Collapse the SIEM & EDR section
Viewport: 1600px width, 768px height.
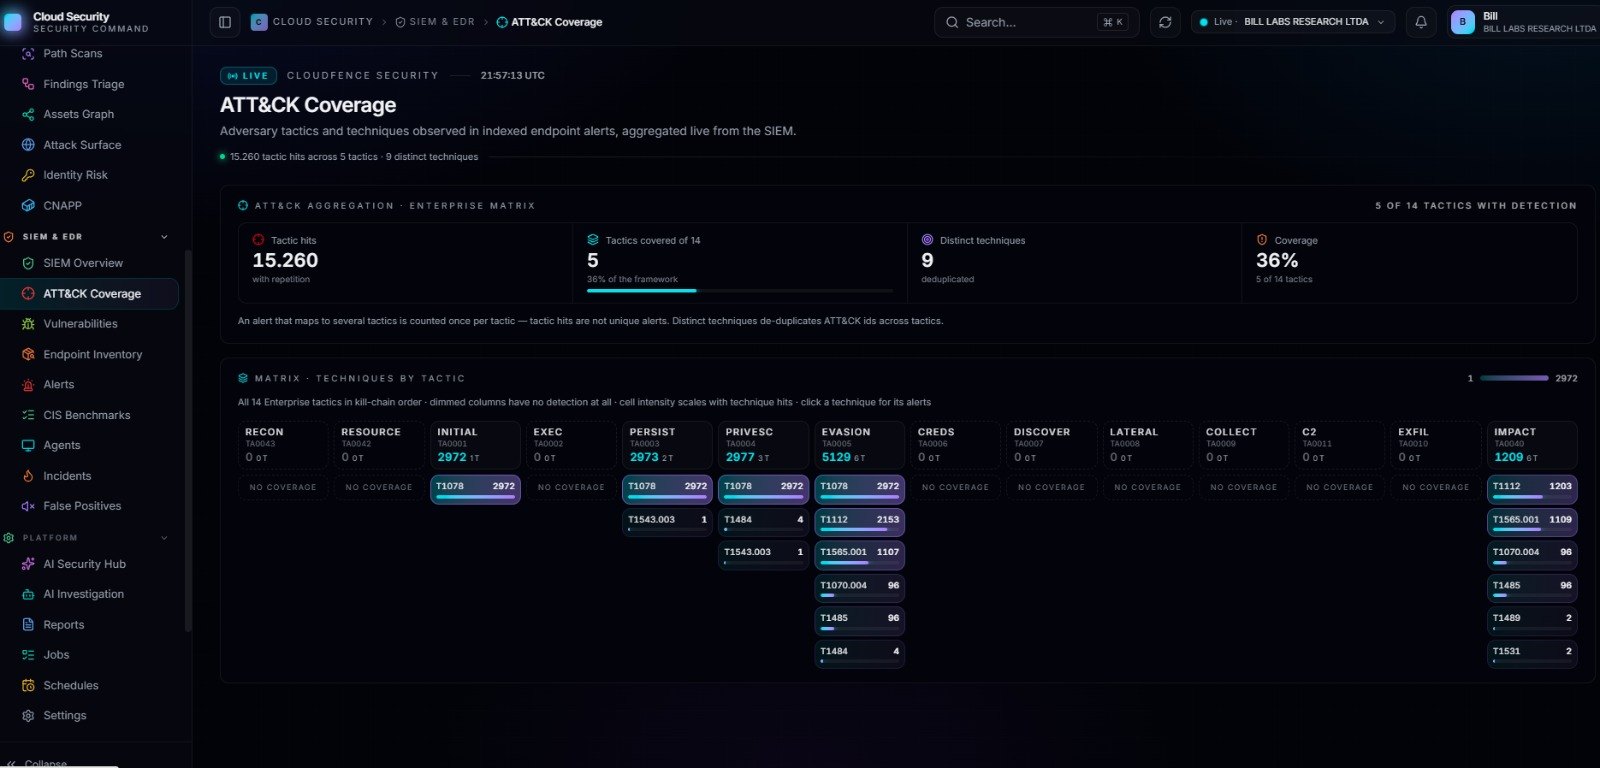click(x=165, y=237)
